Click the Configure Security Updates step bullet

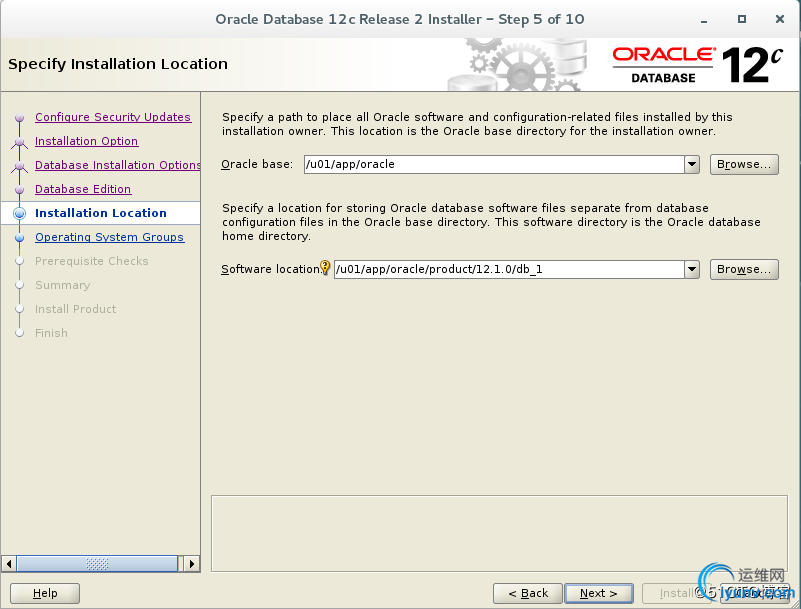(19, 118)
